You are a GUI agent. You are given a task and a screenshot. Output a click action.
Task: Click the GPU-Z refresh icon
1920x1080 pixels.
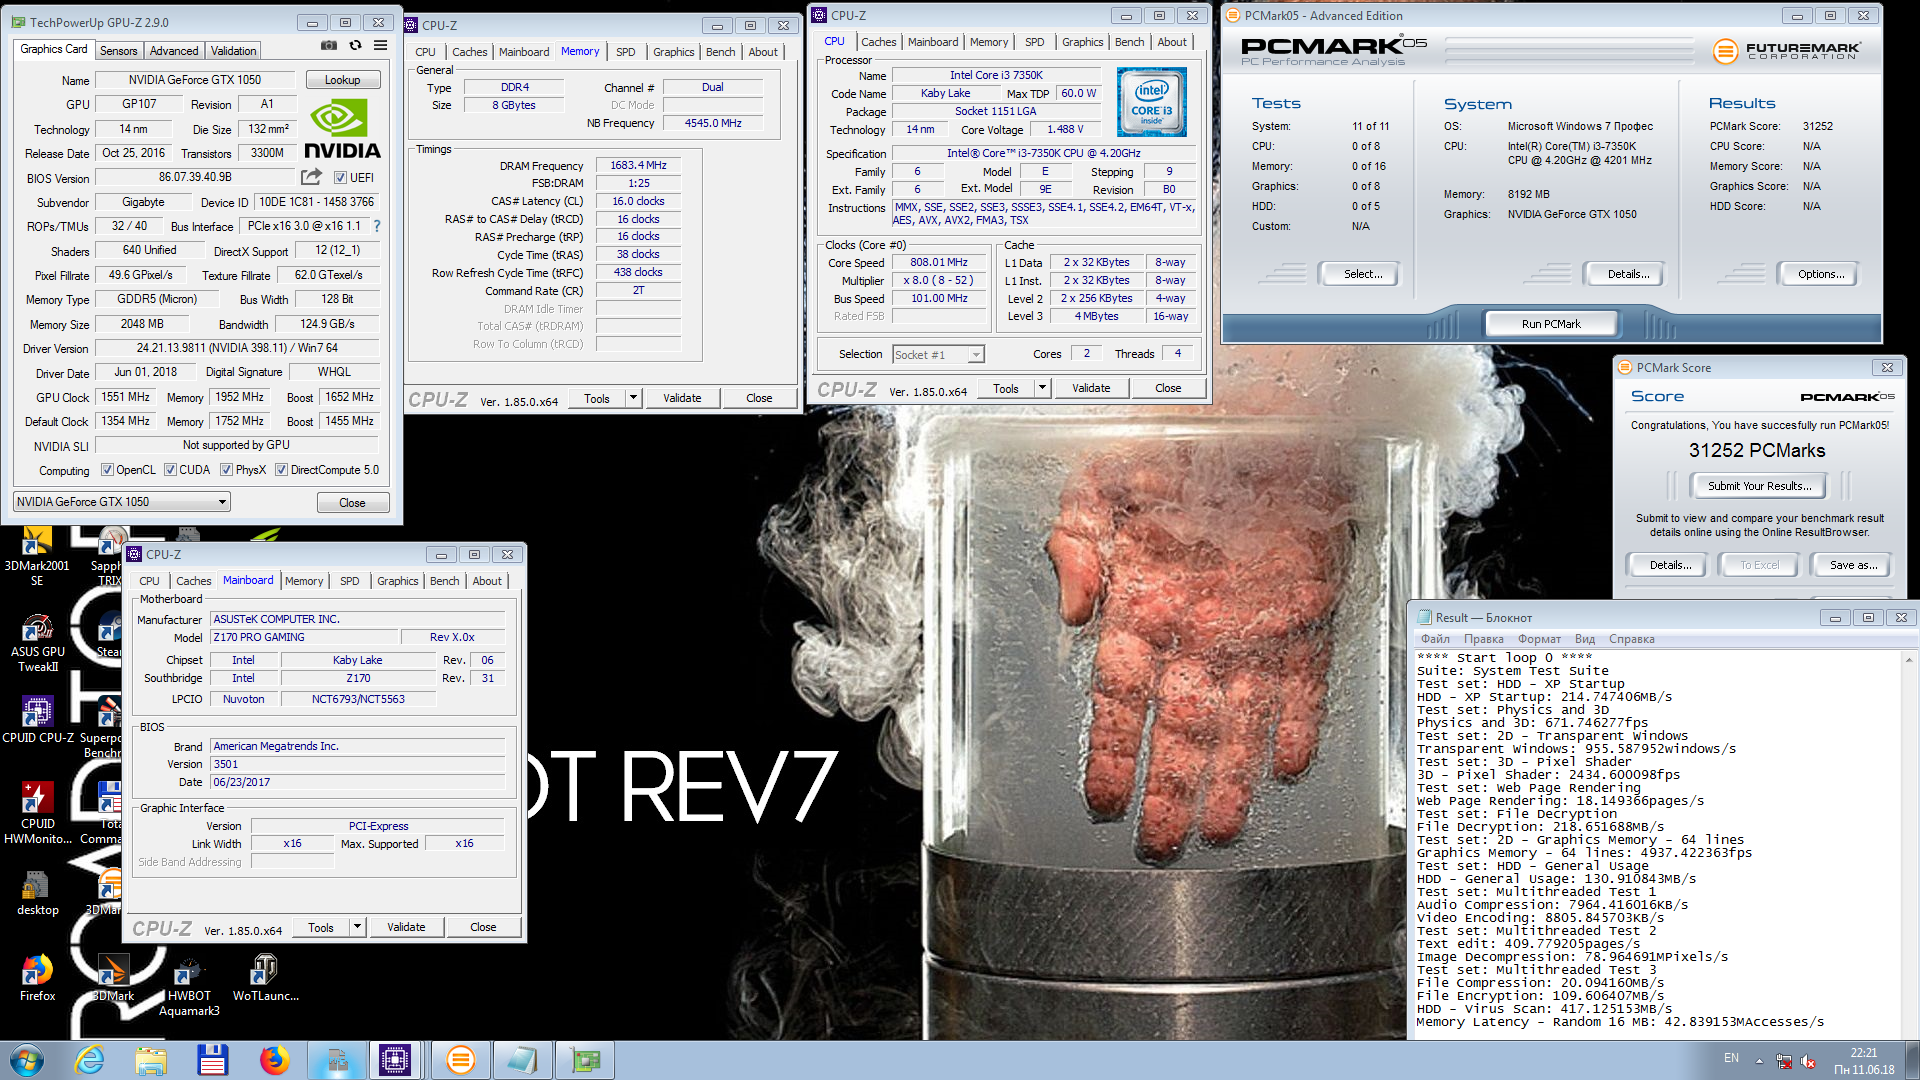point(355,46)
